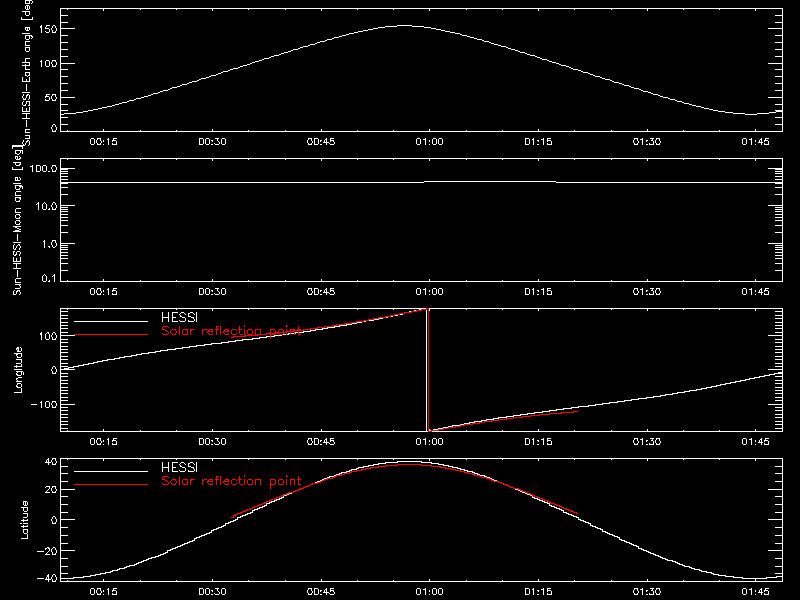Click the 40 tick on Latitude axis
800x600 pixels.
(52, 462)
